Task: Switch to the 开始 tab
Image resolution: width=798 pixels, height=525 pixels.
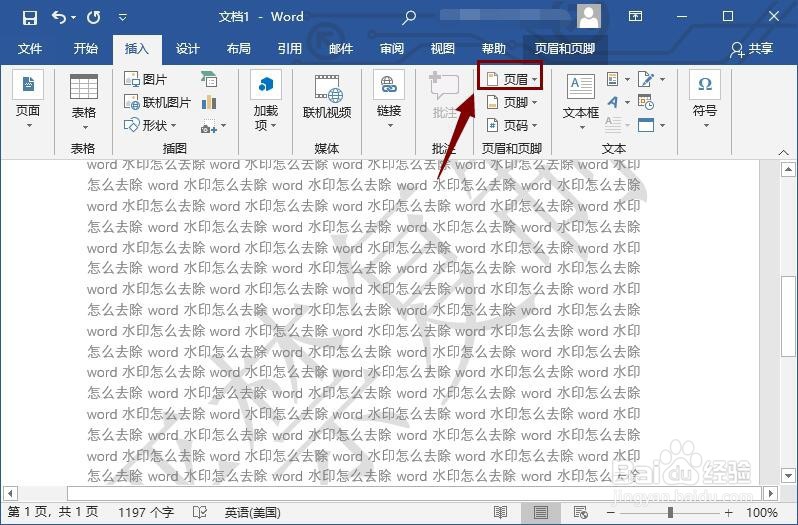Action: pos(85,49)
